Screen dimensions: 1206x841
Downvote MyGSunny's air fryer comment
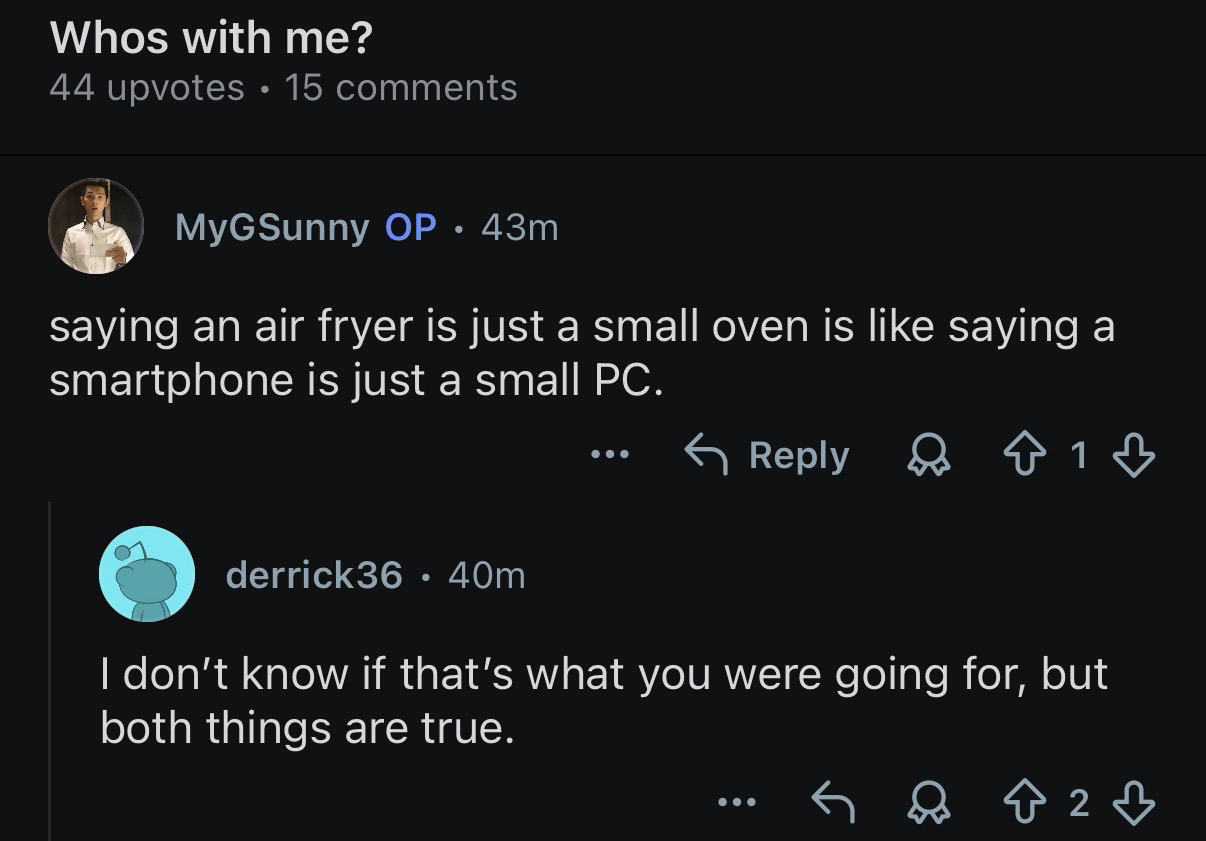[x=1134, y=457]
